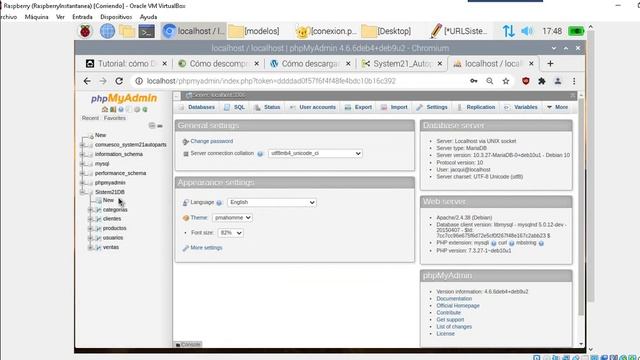Switch to the Status tab
The height and width of the screenshot is (360, 640).
coord(267,107)
